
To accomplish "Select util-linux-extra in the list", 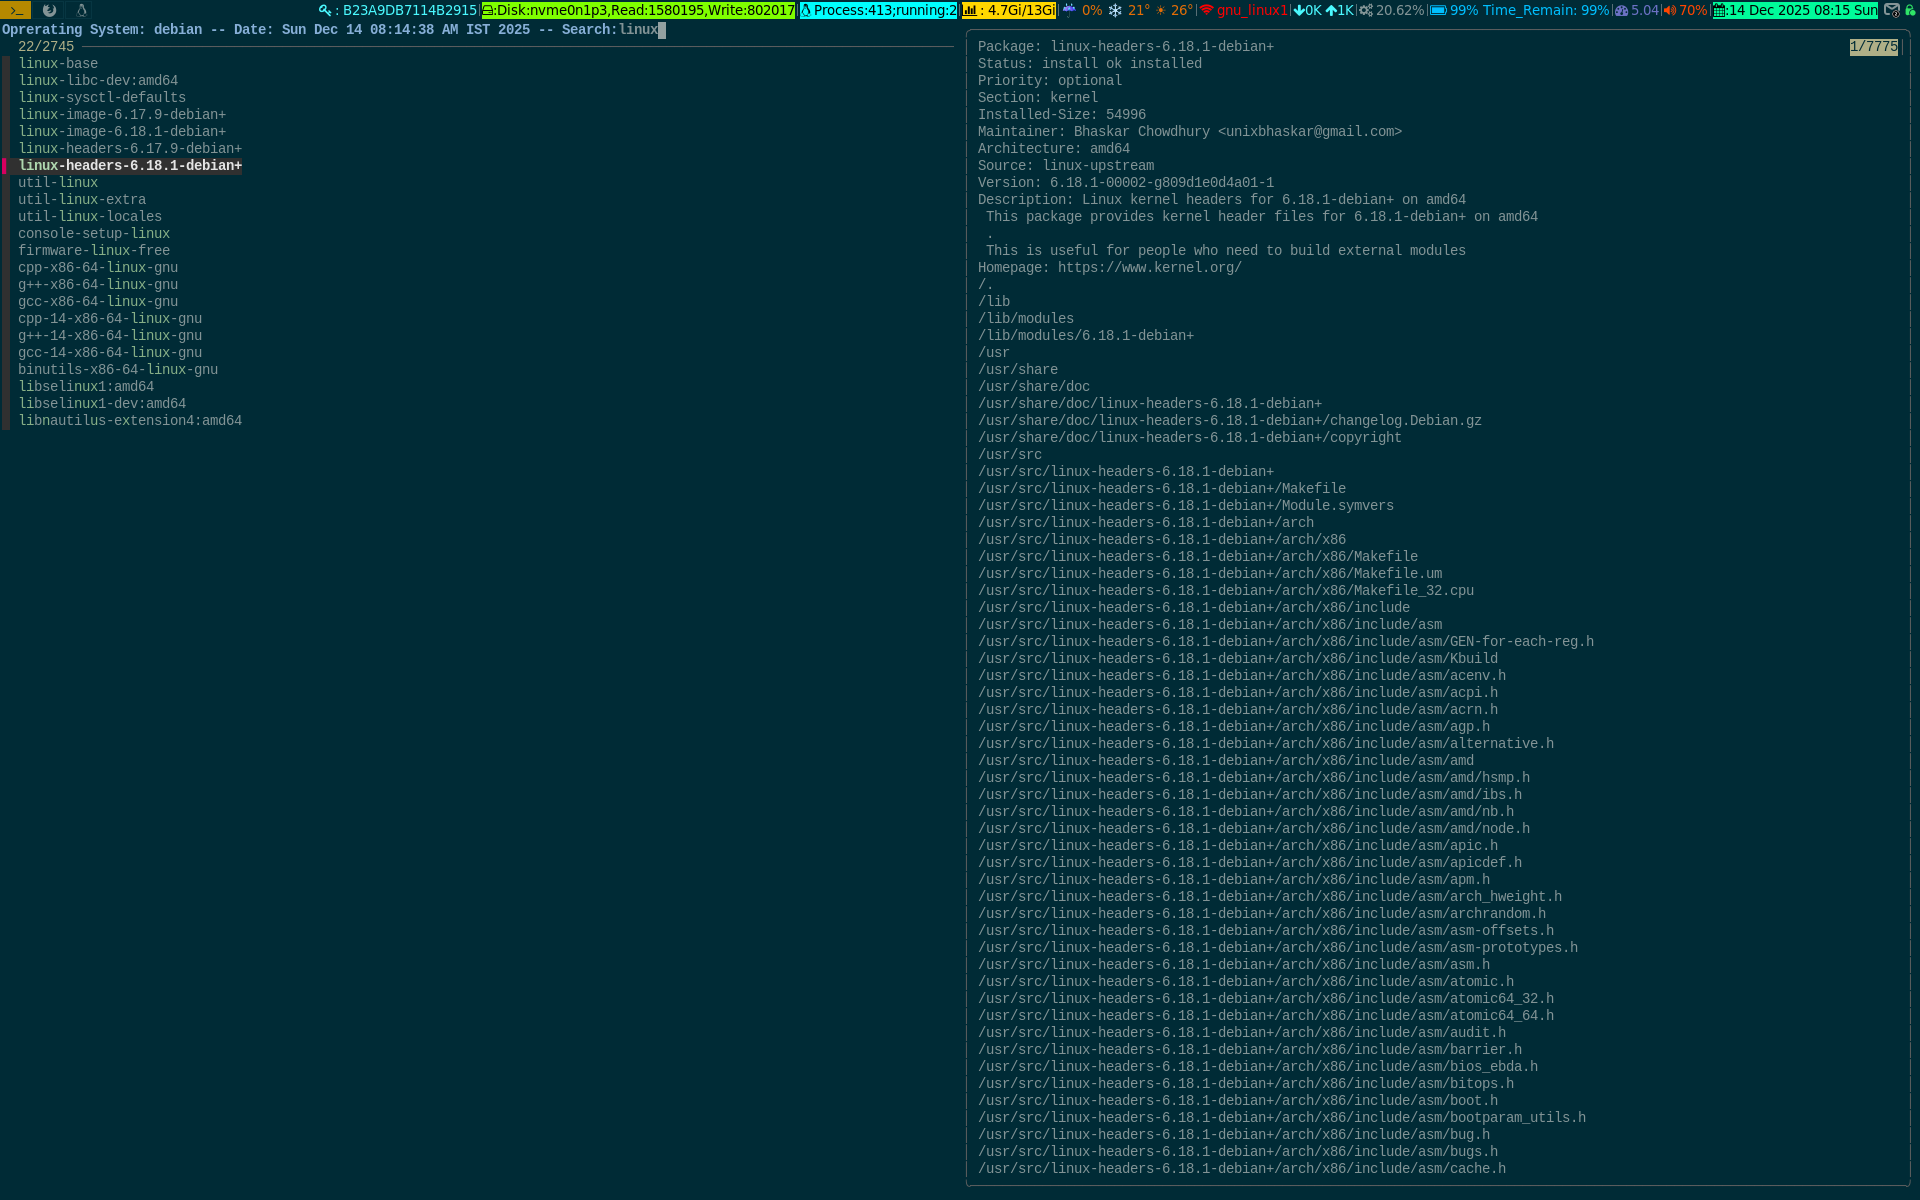I will click(82, 200).
